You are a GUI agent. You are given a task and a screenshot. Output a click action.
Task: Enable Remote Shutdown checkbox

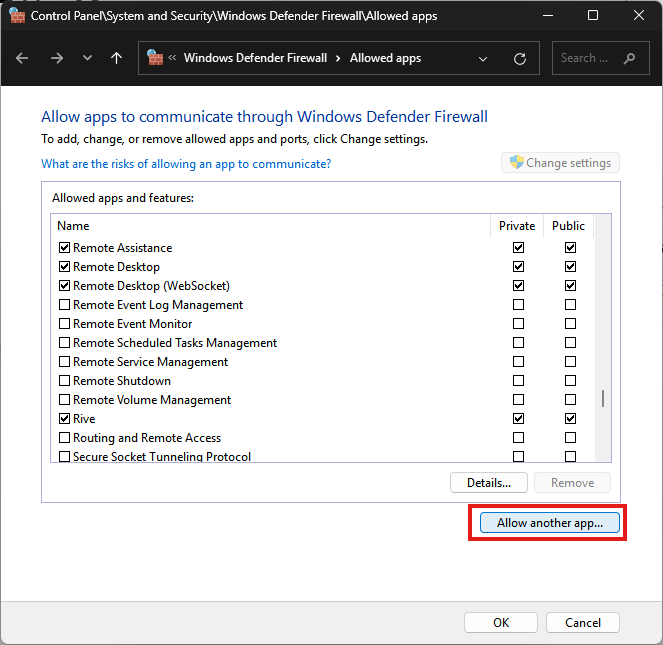[x=64, y=381]
